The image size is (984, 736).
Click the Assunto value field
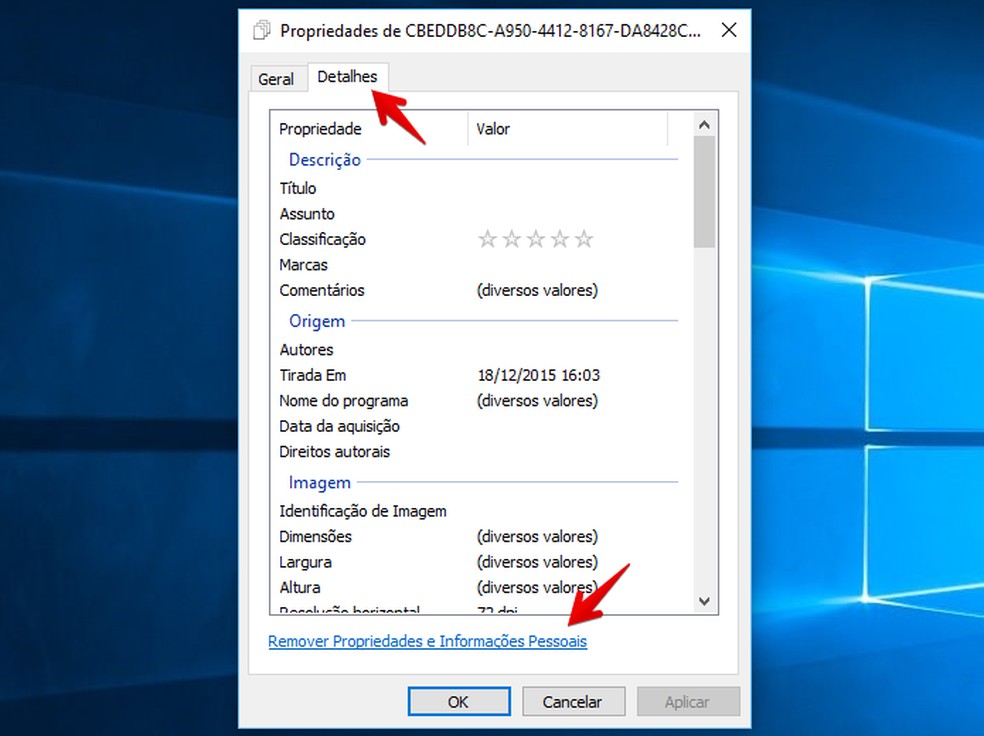550,213
